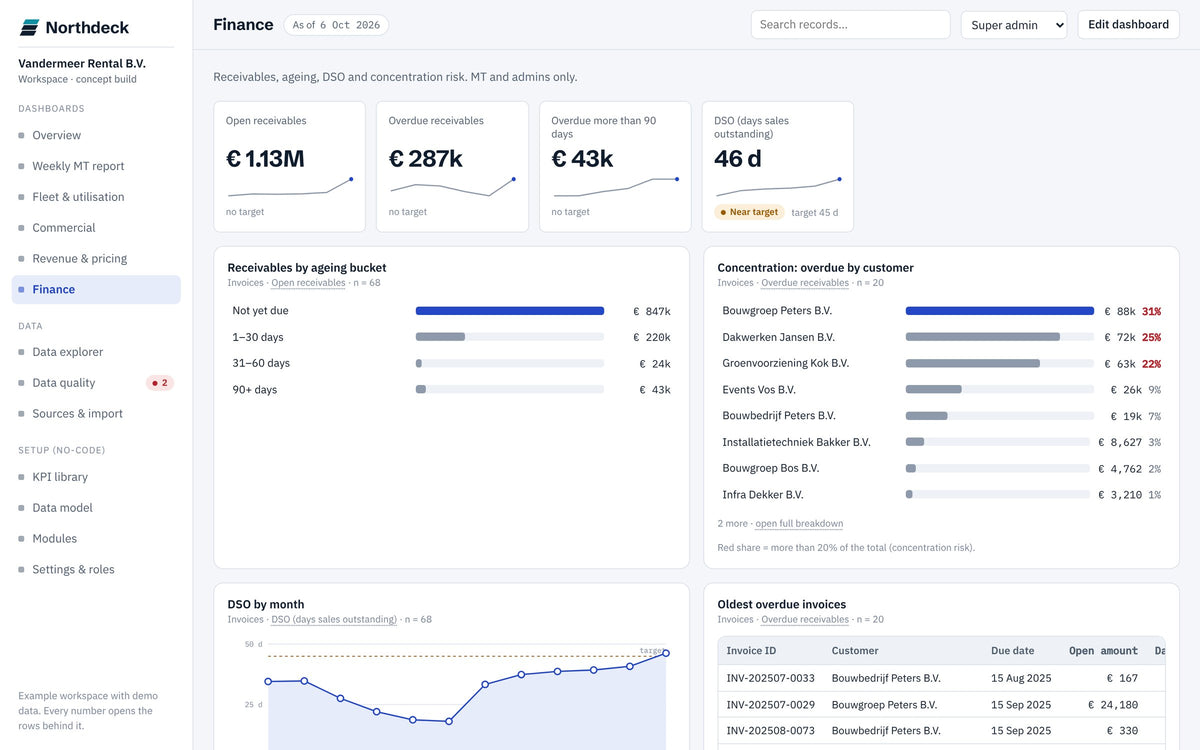Open Data quality page

(96, 383)
